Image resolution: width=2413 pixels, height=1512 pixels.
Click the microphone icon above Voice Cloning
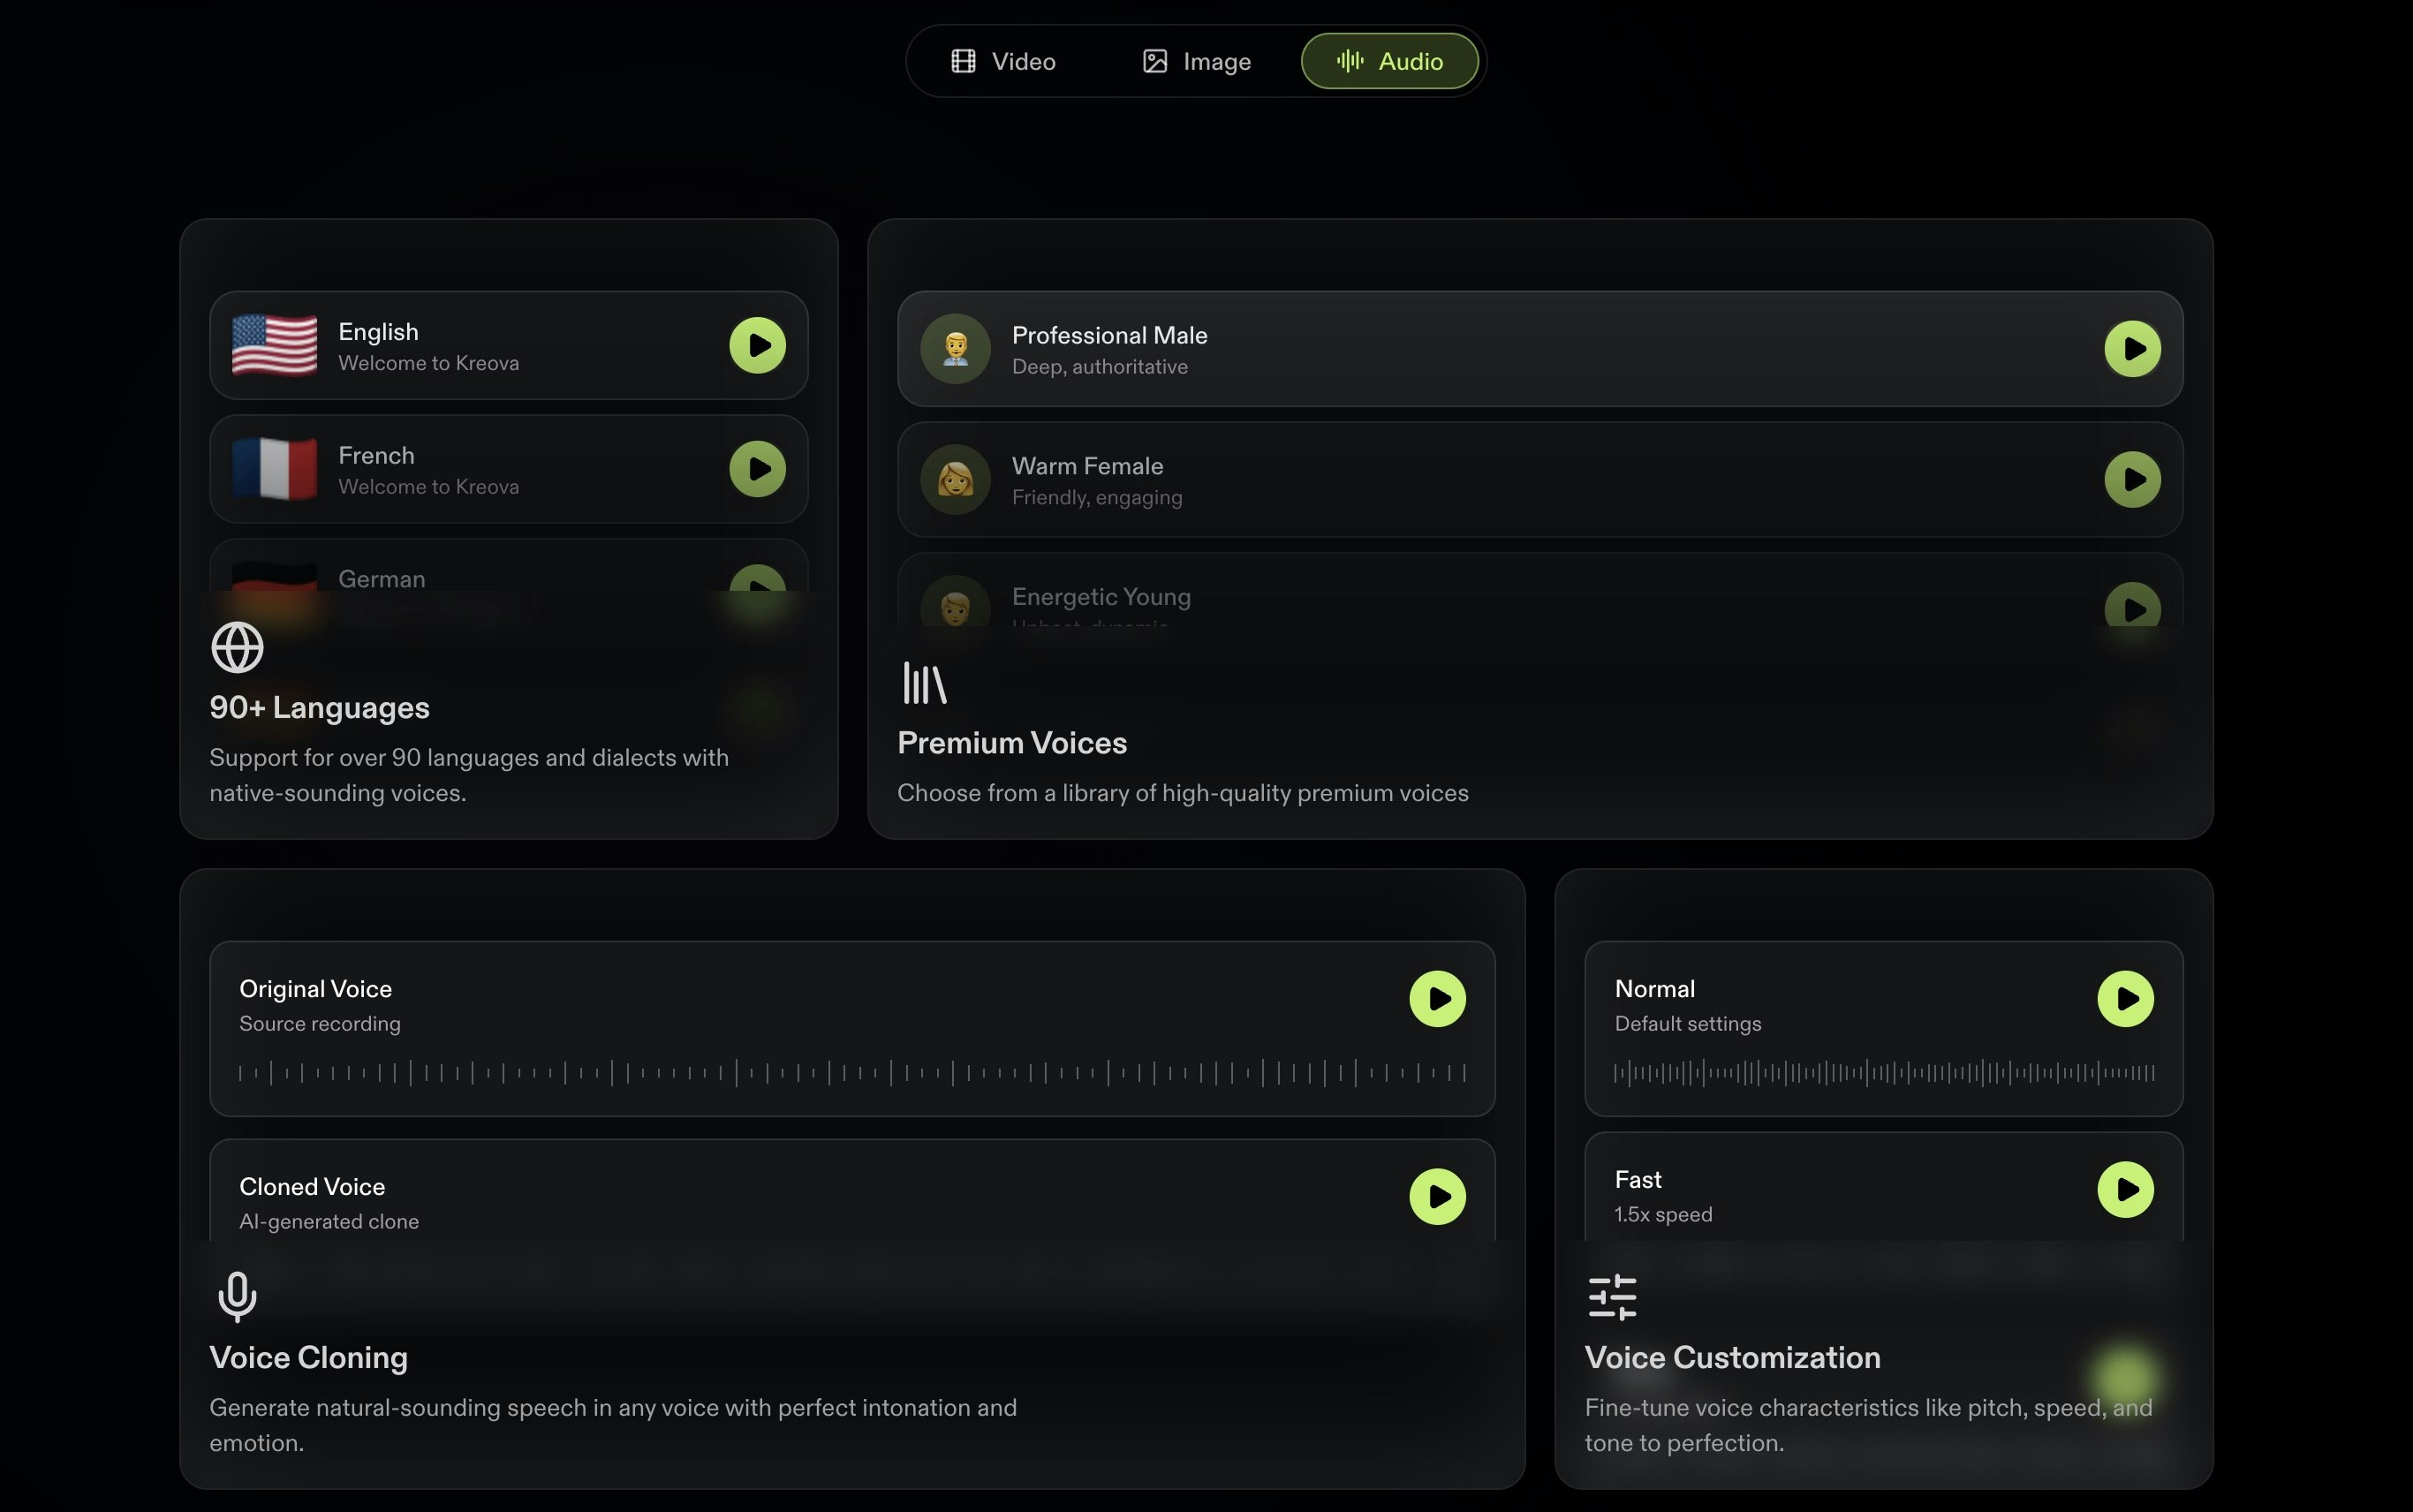click(237, 1297)
